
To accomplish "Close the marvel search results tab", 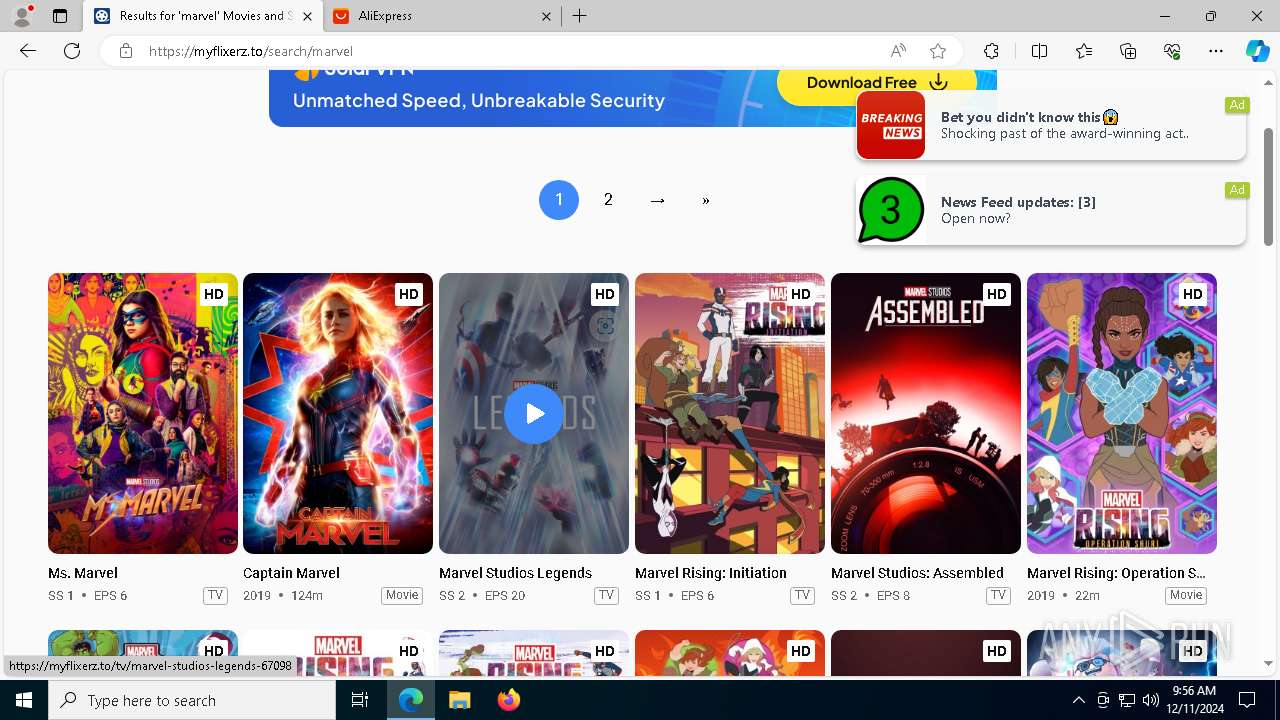I will click(x=307, y=16).
